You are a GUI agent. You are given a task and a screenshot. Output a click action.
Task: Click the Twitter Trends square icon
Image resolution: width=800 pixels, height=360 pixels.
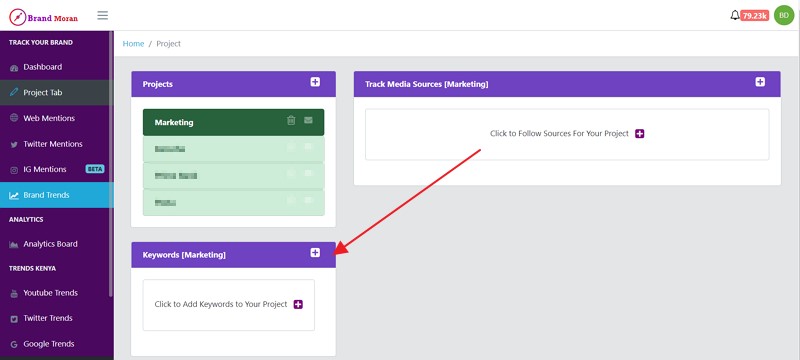click(14, 319)
